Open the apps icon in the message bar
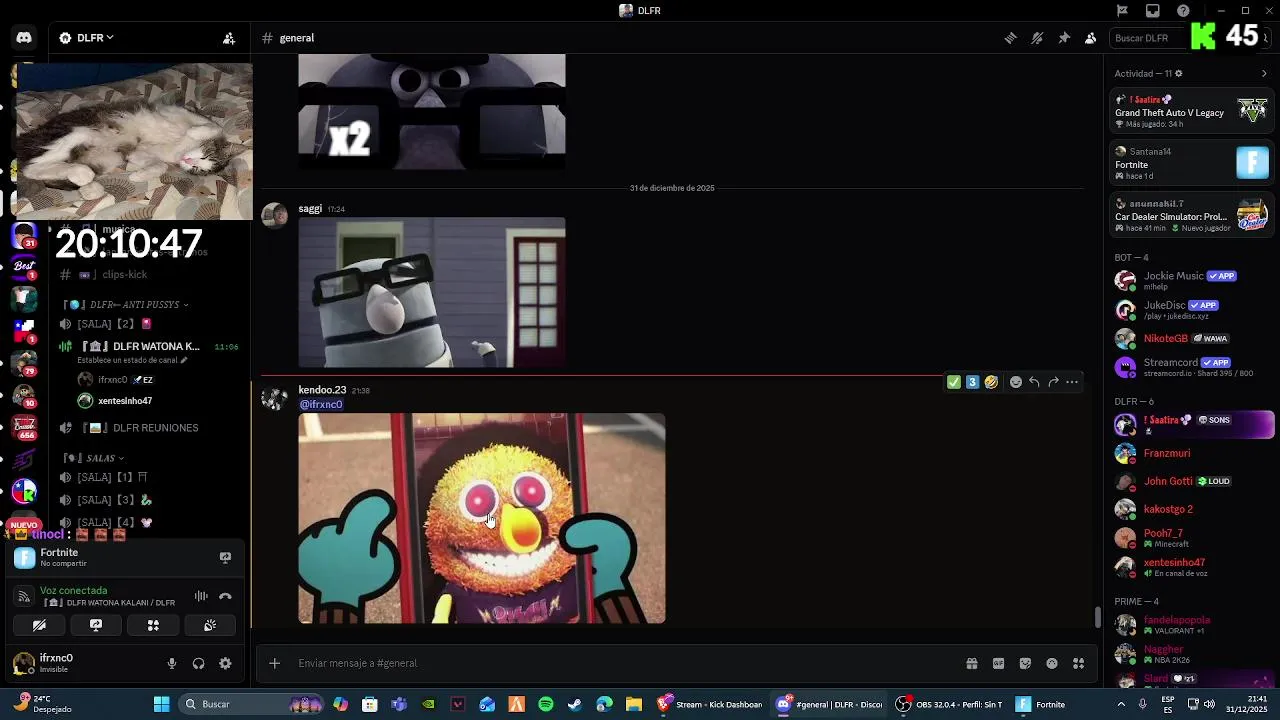The height and width of the screenshot is (720, 1280). (1079, 663)
